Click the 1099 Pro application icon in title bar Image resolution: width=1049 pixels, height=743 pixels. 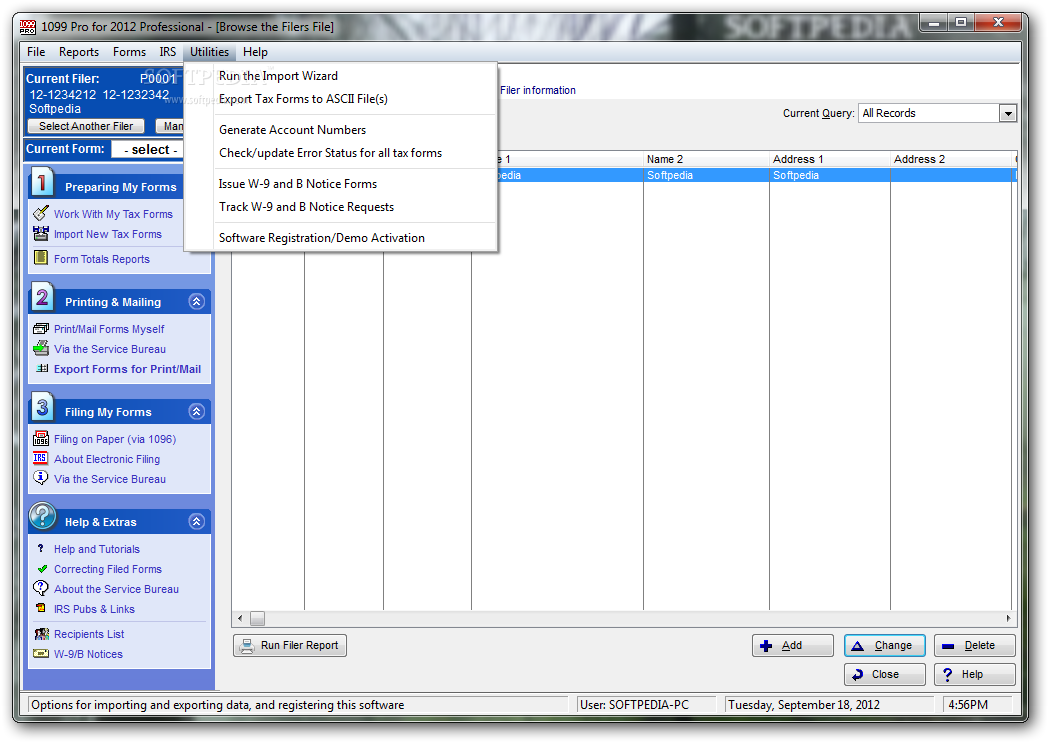27,27
